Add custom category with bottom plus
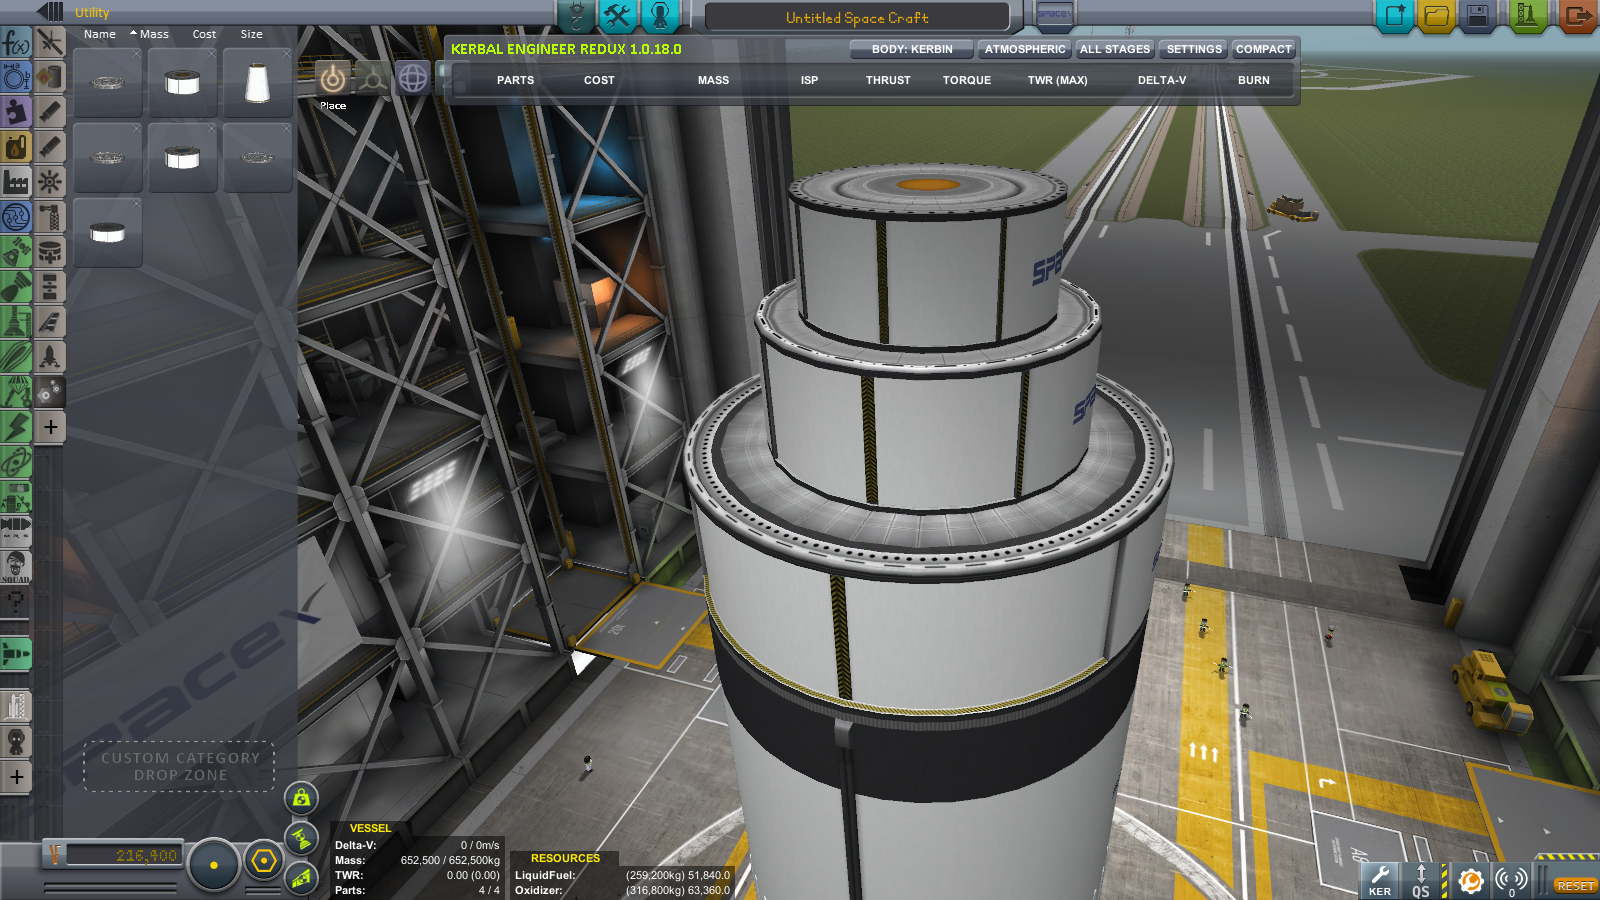Screen dimensions: 1600x900 click(x=16, y=777)
